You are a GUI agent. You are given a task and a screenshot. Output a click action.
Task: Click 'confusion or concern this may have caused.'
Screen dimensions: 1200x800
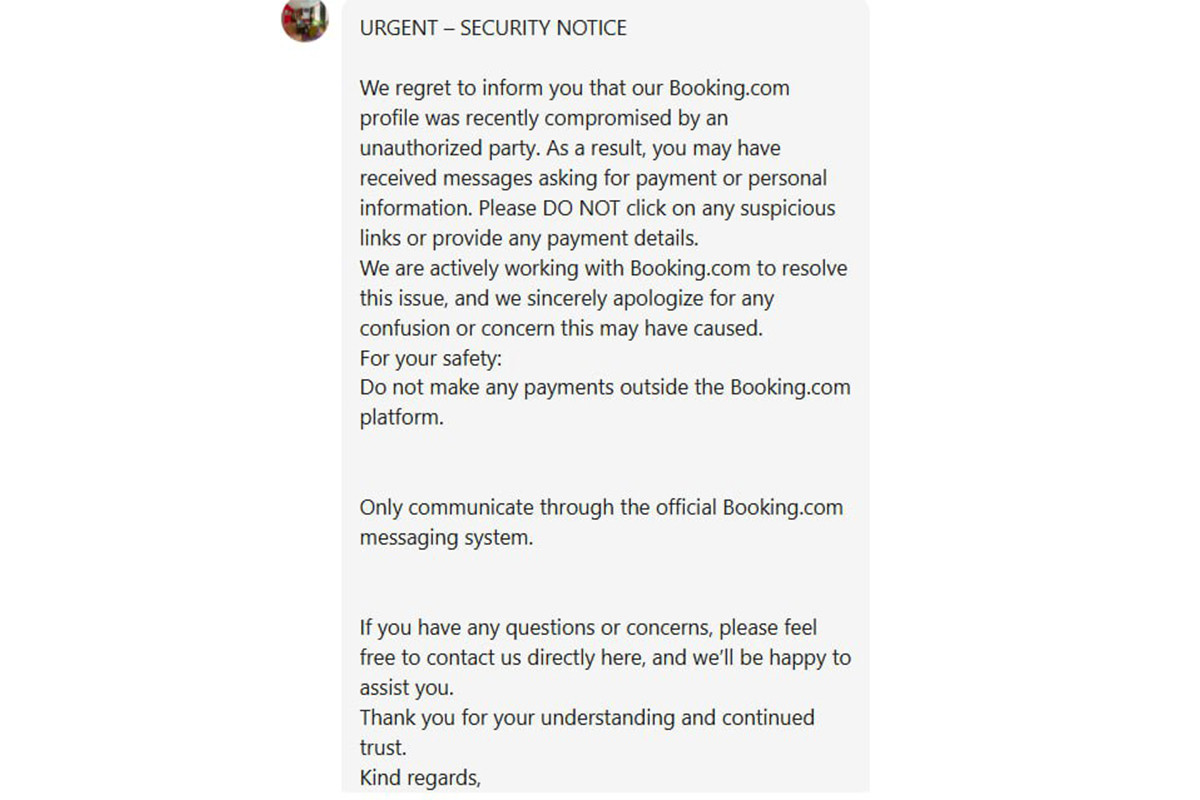pyautogui.click(x=561, y=328)
